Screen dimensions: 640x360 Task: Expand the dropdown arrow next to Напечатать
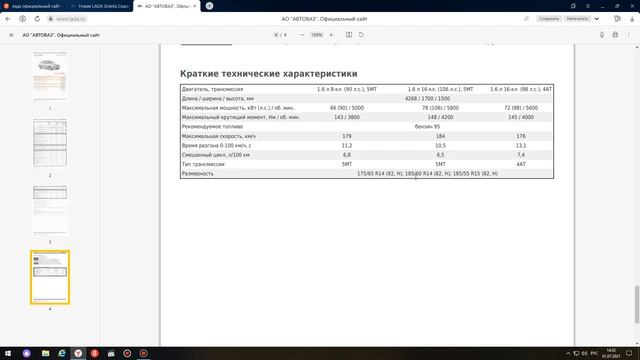pos(597,19)
